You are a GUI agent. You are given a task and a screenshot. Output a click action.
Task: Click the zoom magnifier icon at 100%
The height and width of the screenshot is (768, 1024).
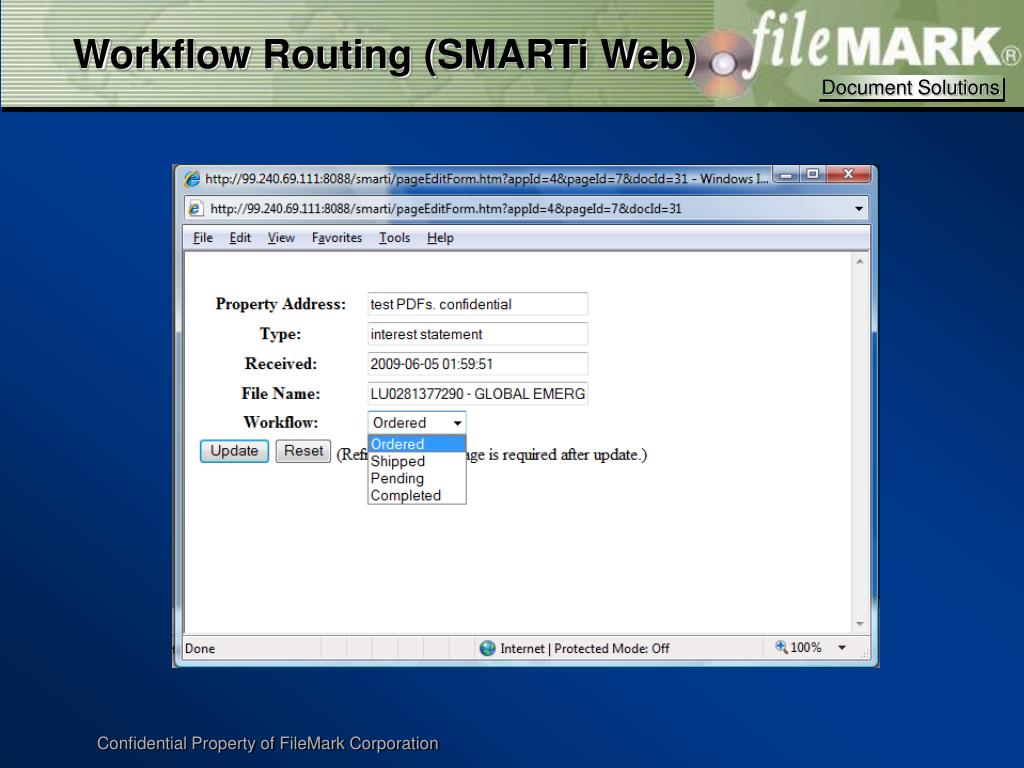click(x=781, y=647)
